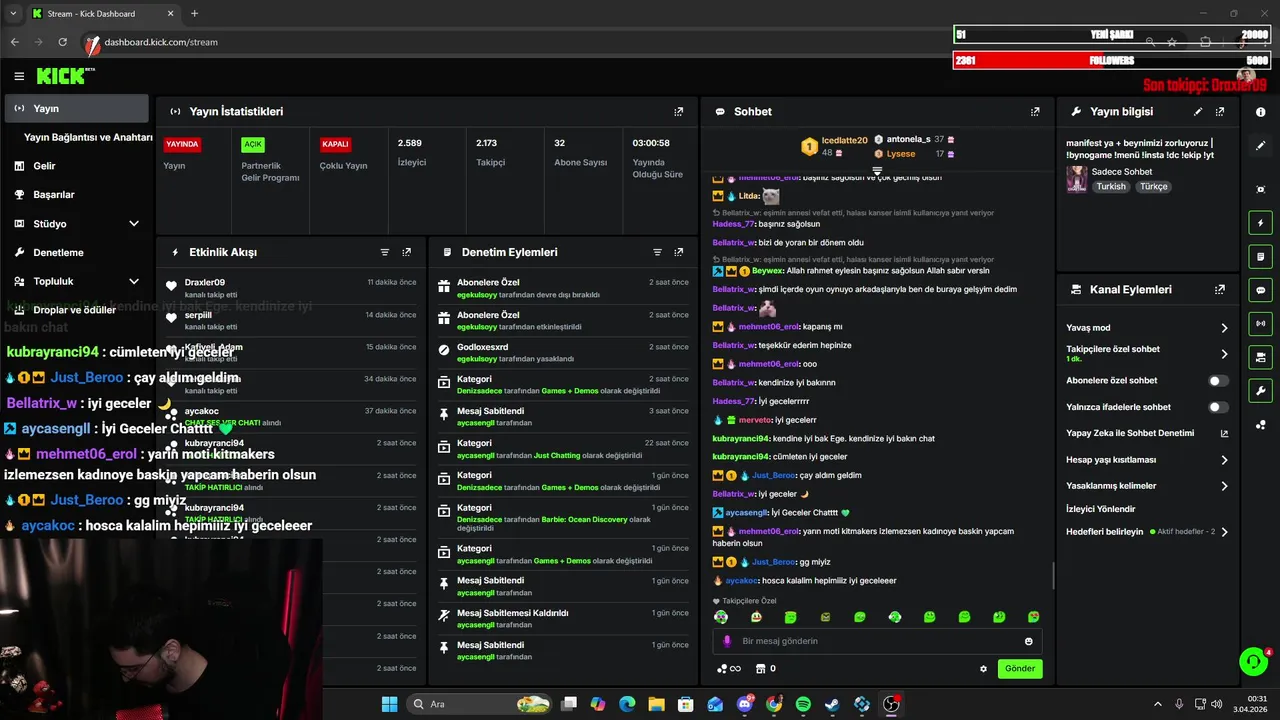Open Hesap yaşı kısıtlaması options arrow
The width and height of the screenshot is (1280, 720).
(x=1224, y=460)
